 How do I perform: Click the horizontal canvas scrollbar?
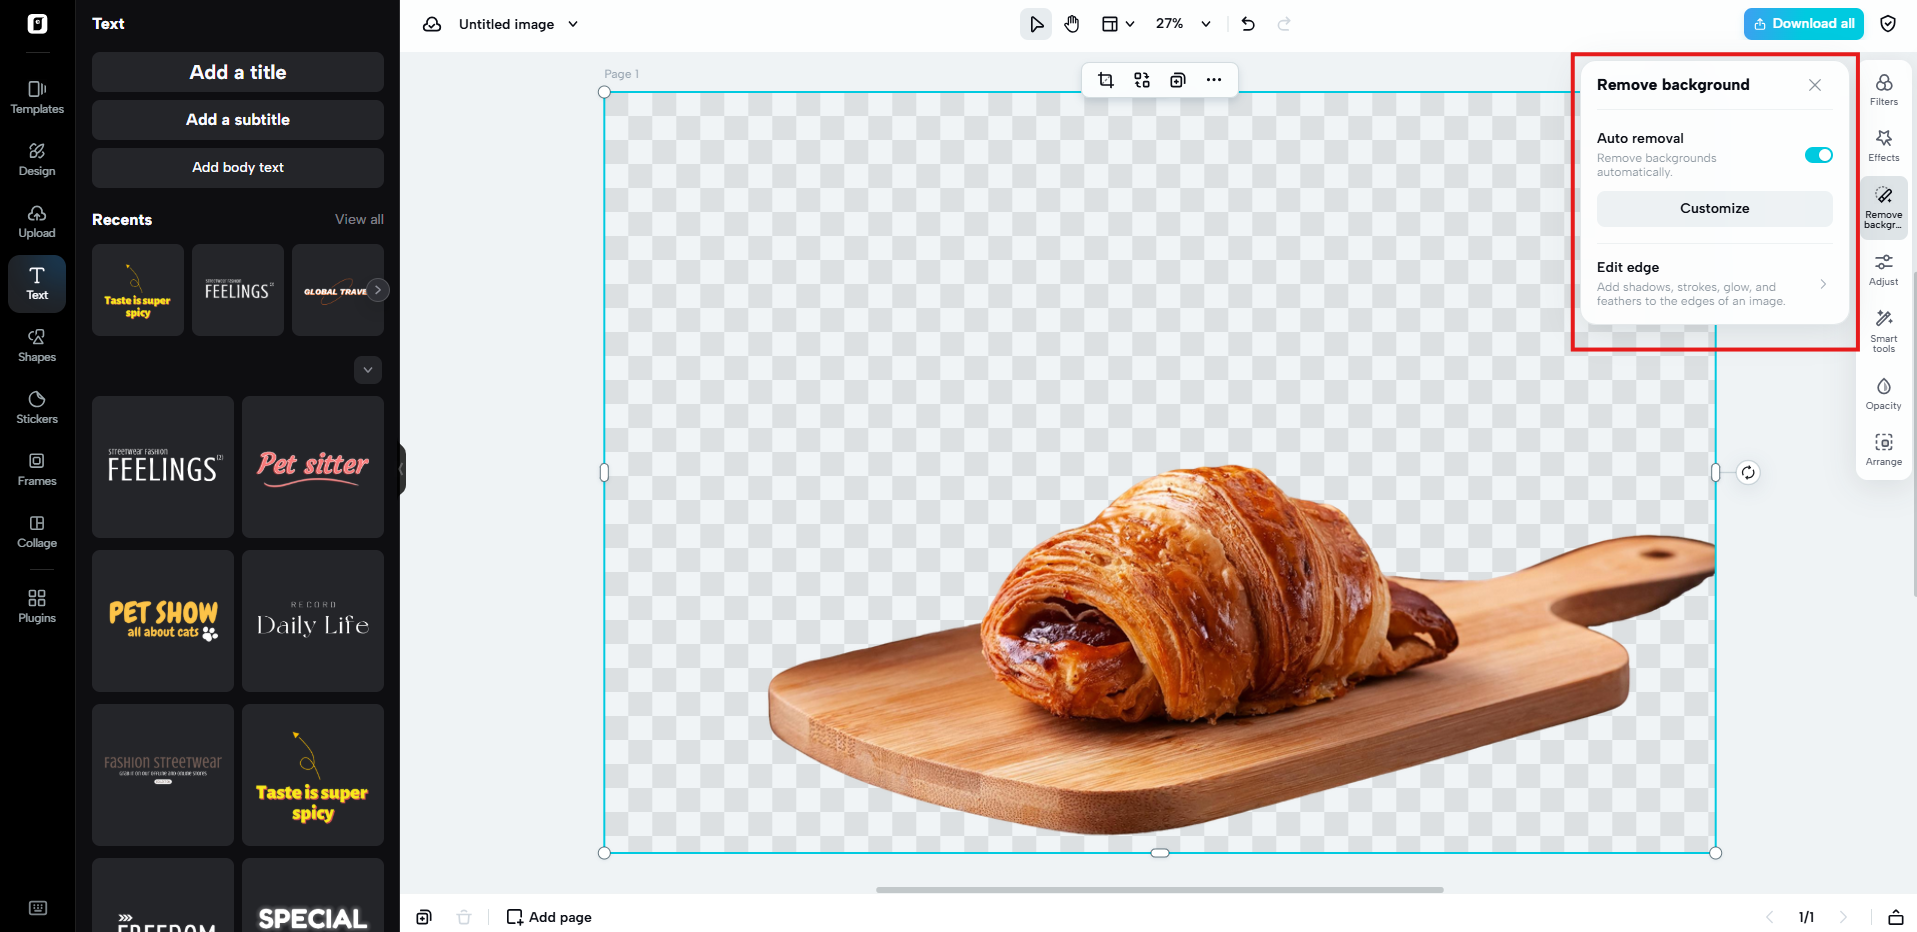(x=1159, y=889)
